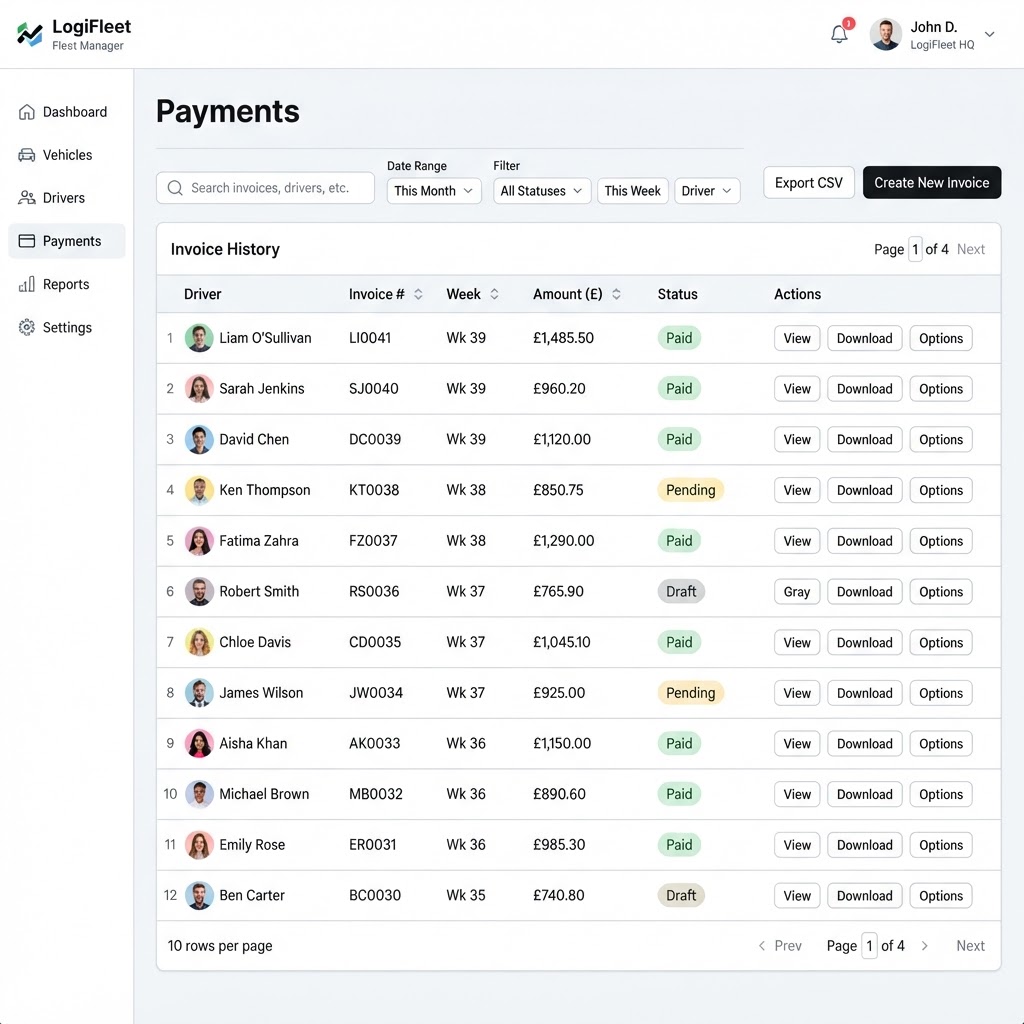Viewport: 1024px width, 1024px height.
Task: Click driver name James Wilson
Action: 261,693
